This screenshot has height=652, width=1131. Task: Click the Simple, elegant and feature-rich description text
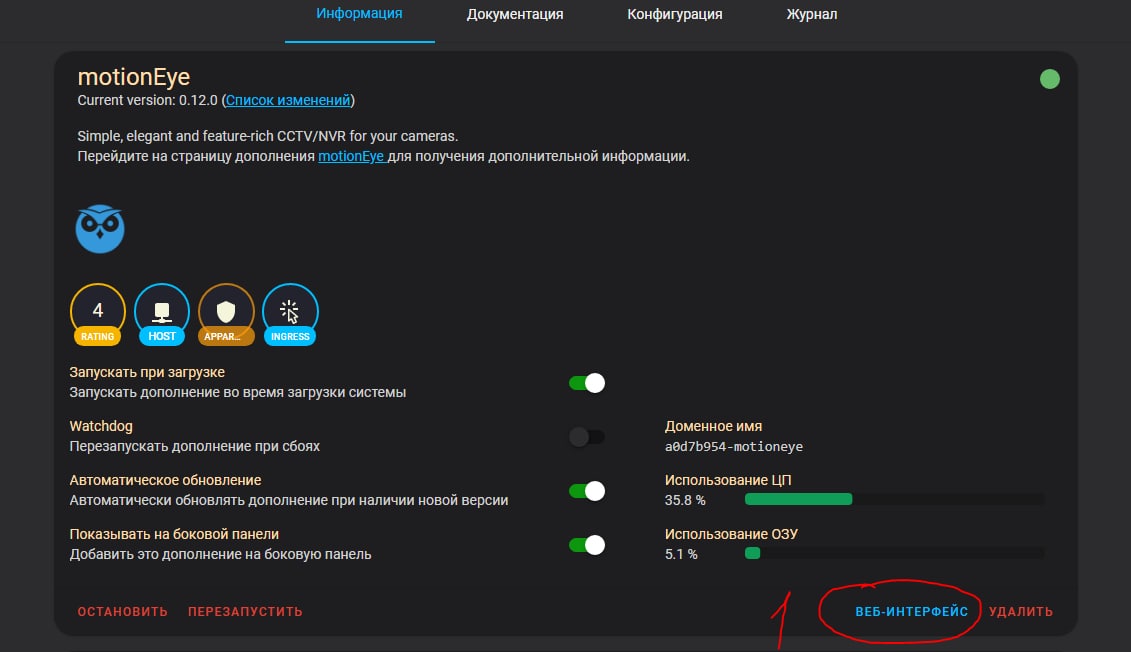(268, 136)
